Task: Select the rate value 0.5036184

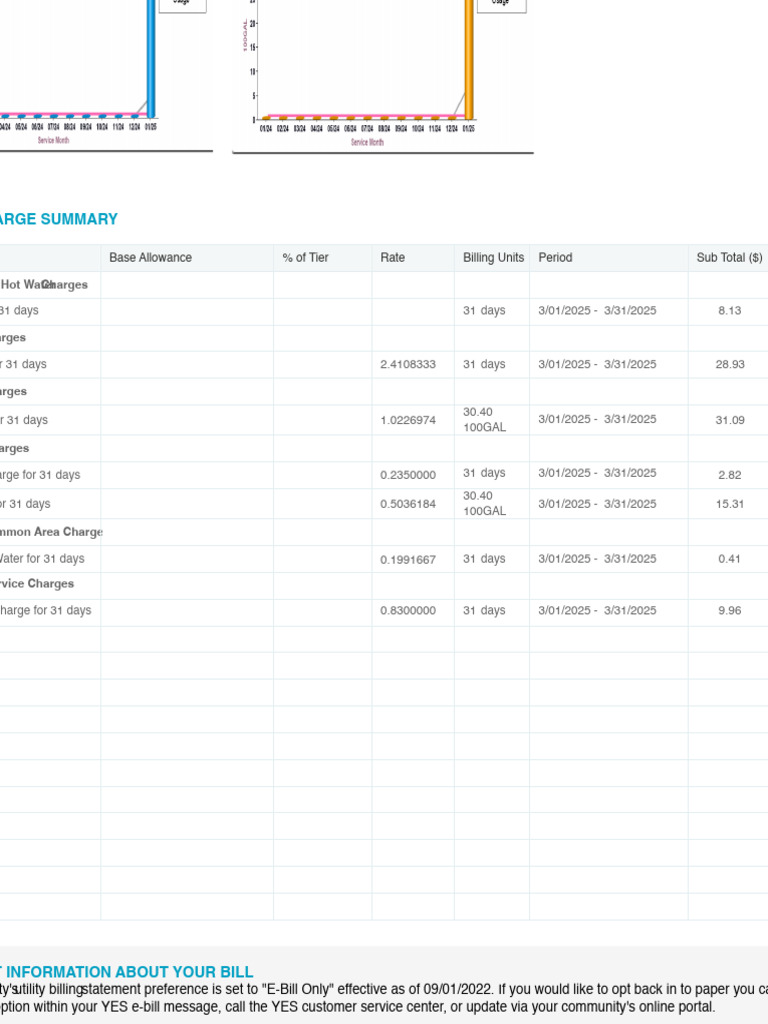Action: click(x=408, y=504)
